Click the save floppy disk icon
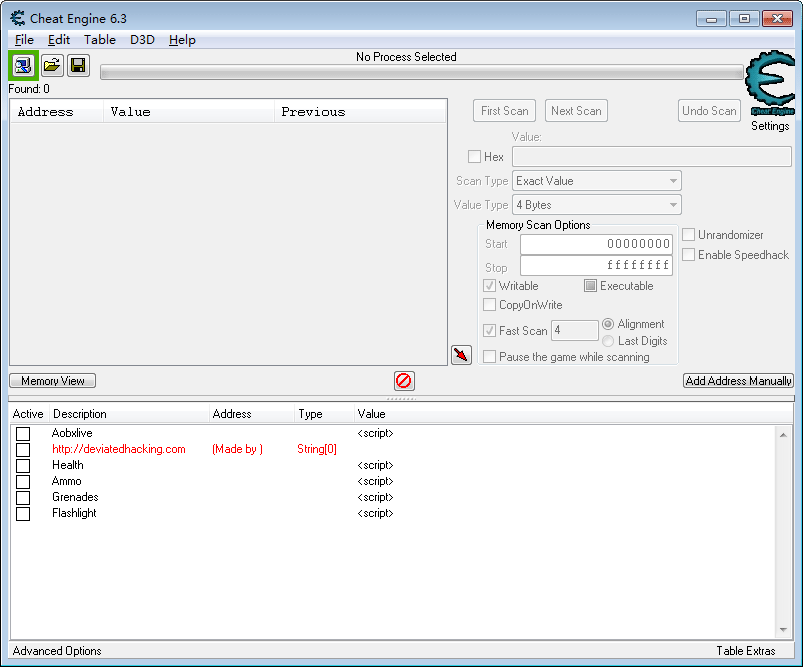This screenshot has width=803, height=667. [x=78, y=66]
